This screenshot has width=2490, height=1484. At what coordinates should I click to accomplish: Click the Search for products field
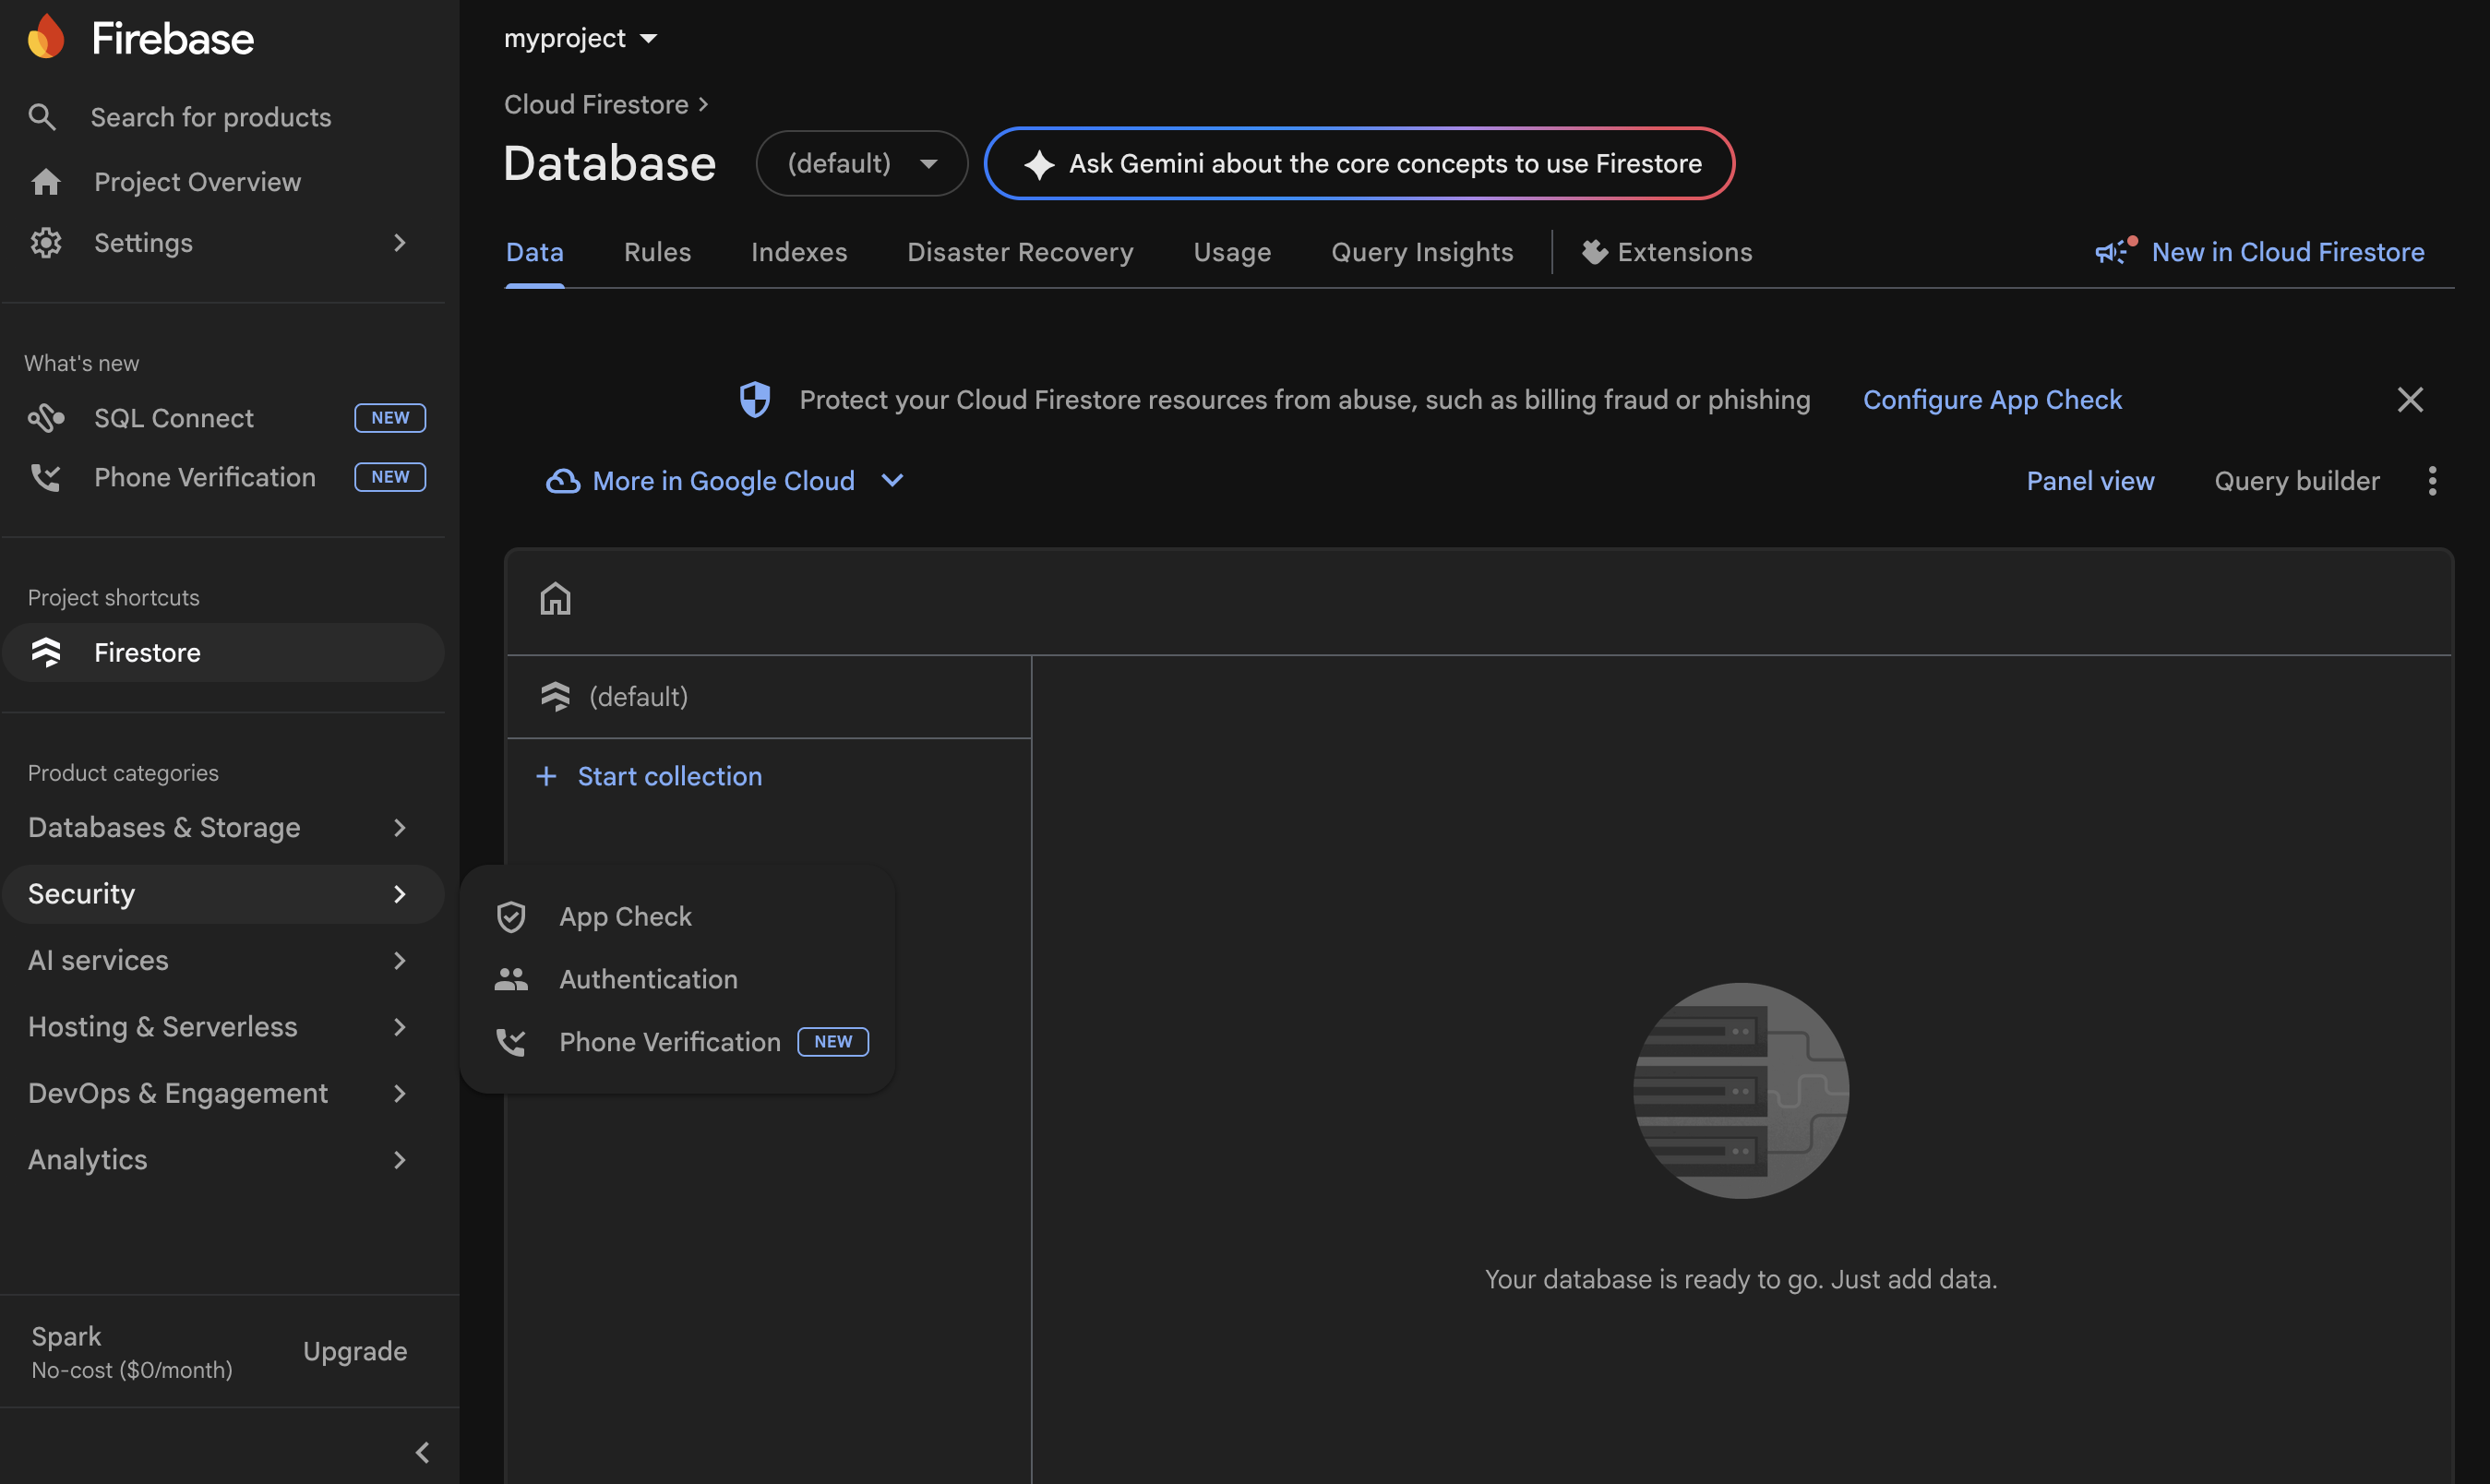[x=211, y=117]
